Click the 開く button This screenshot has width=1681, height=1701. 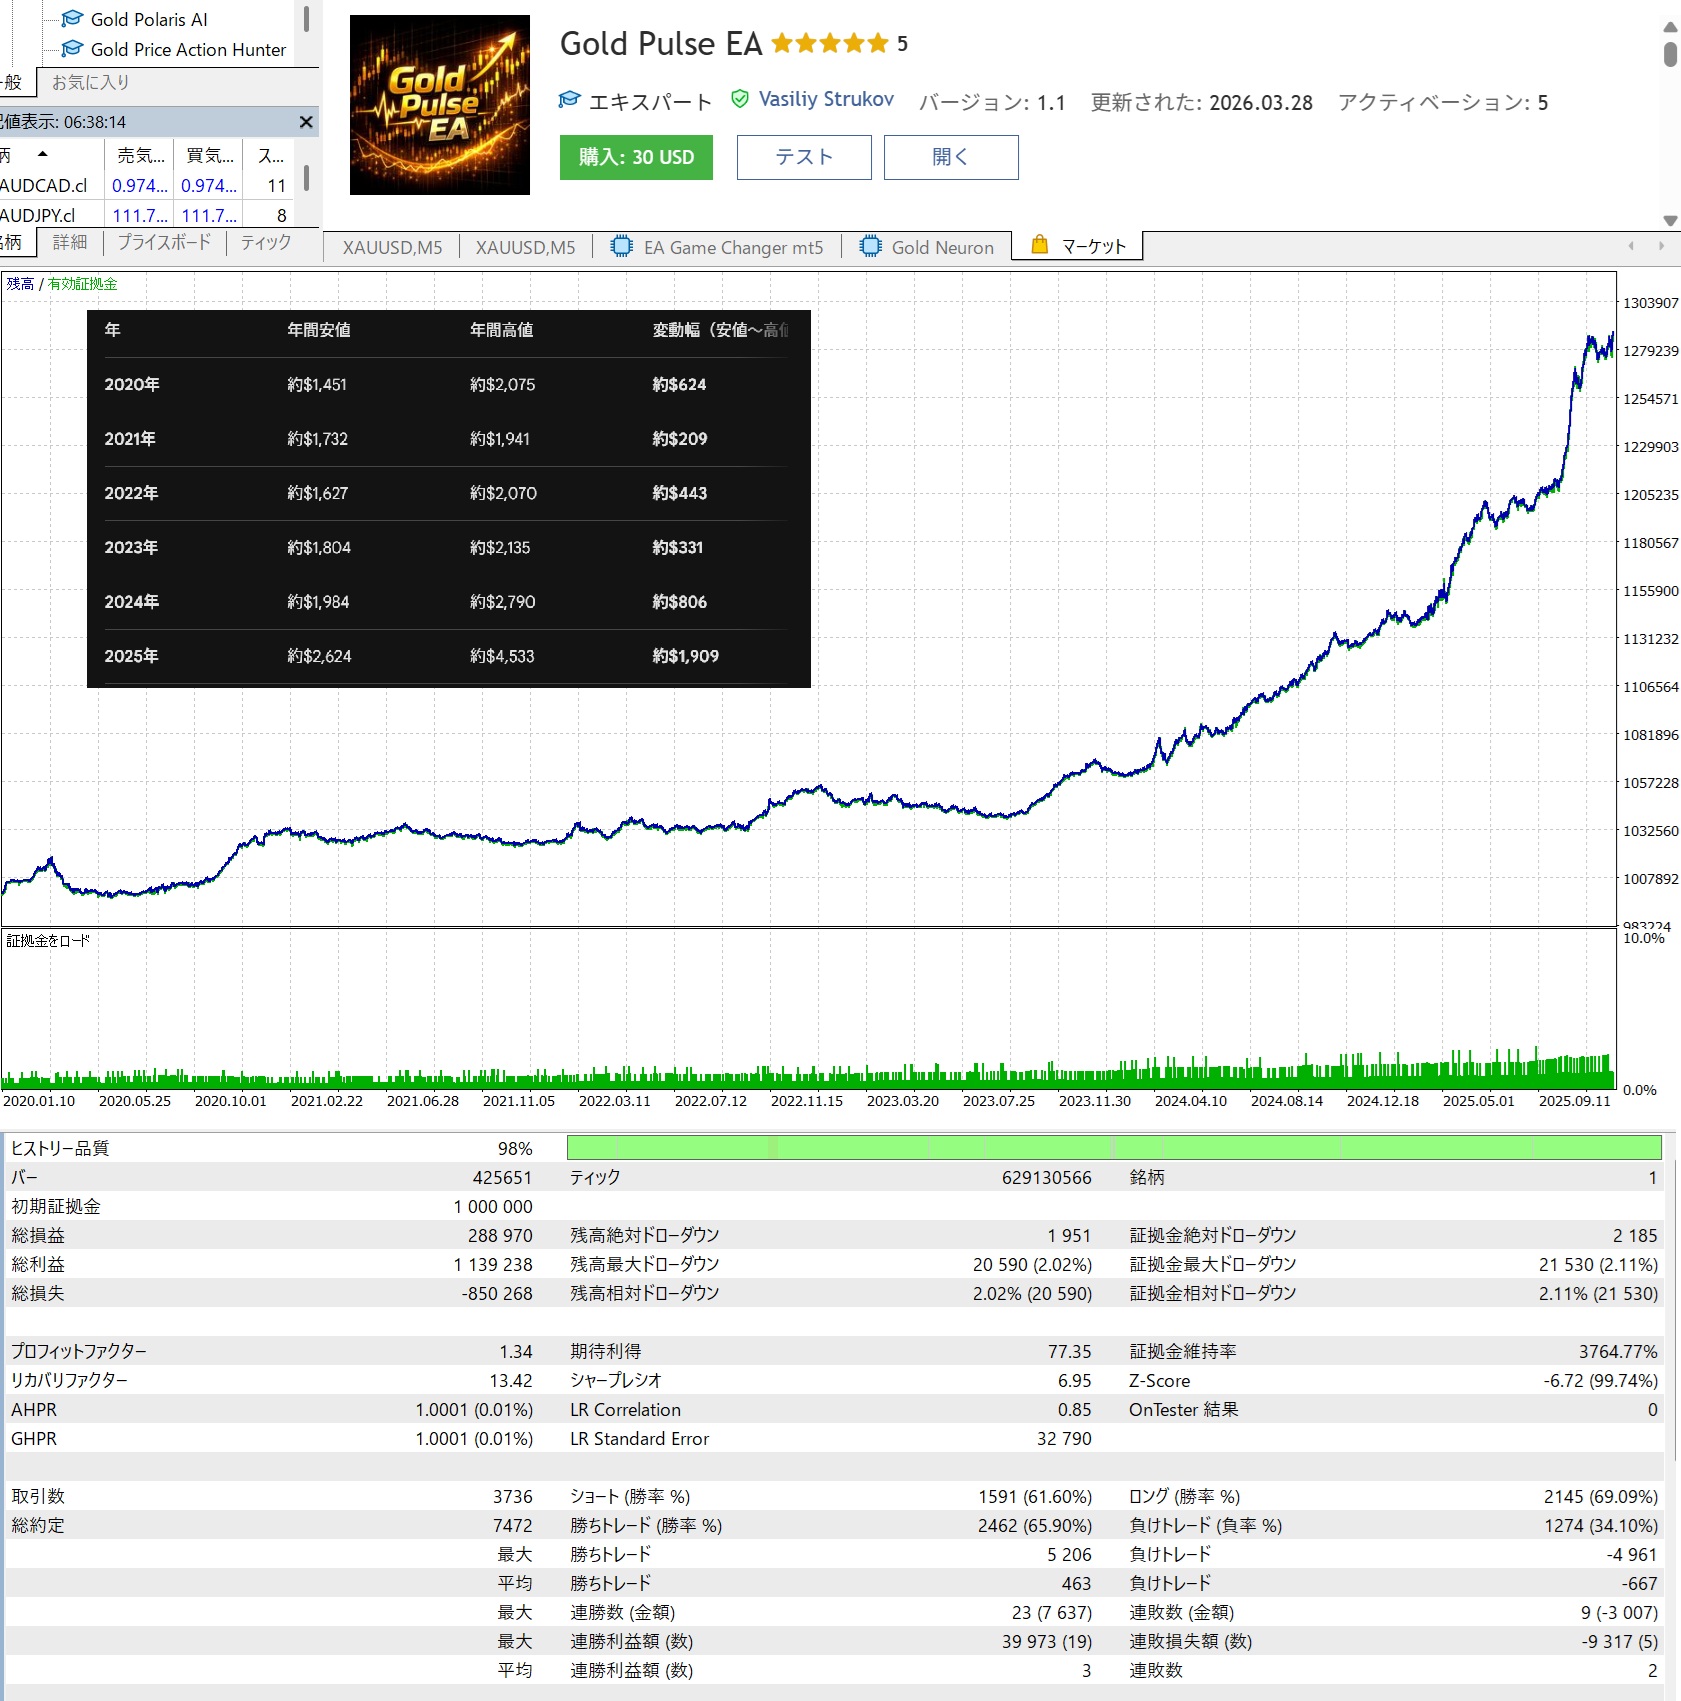[951, 157]
